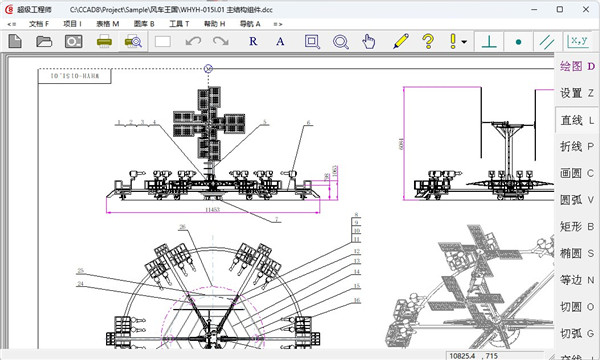The height and width of the screenshot is (360, 600).
Task: Click the printer icon
Action: click(x=104, y=41)
